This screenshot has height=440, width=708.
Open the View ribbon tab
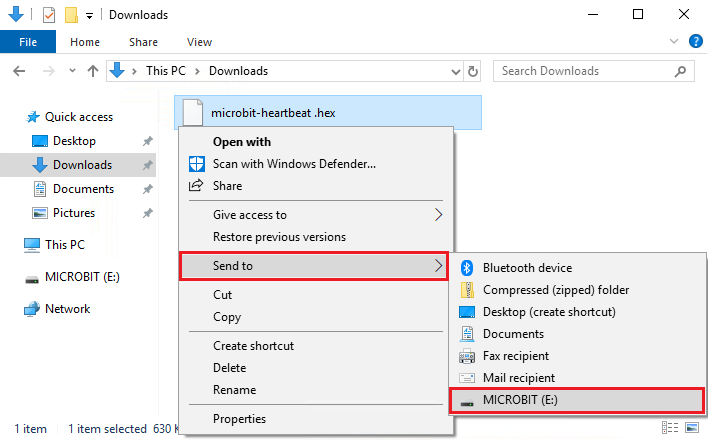[199, 42]
